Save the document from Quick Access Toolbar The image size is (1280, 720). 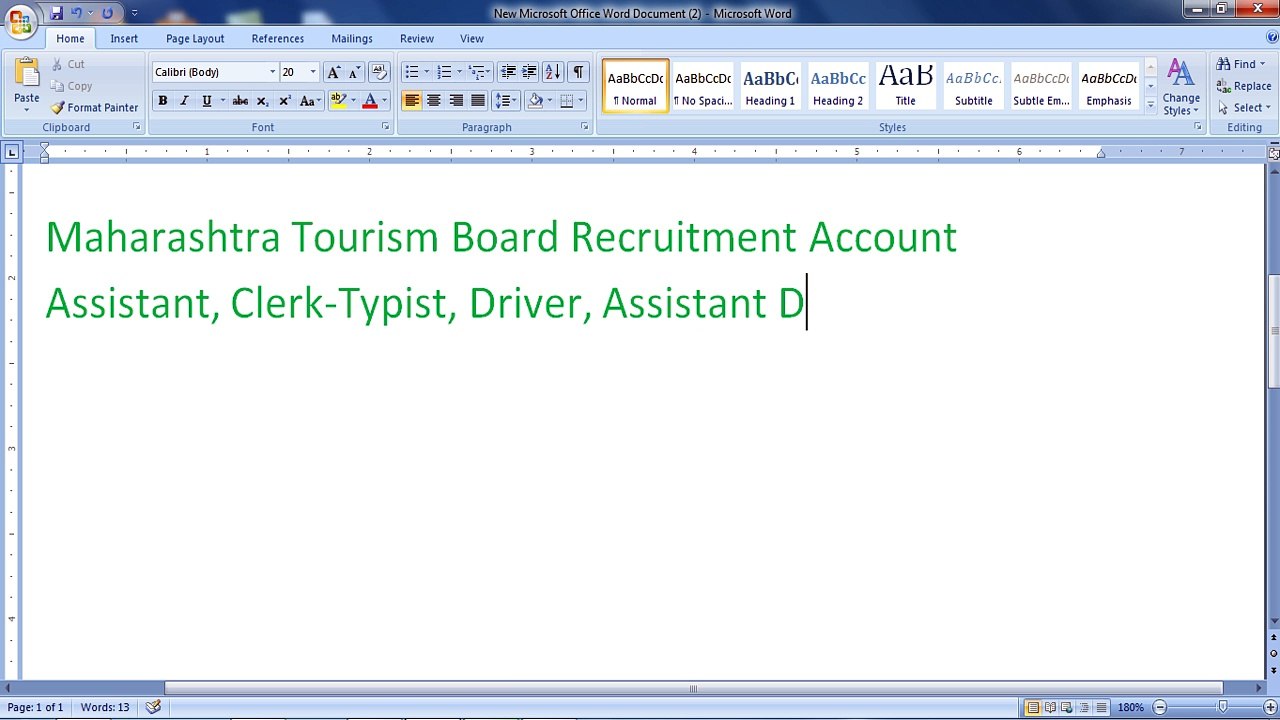coord(56,13)
